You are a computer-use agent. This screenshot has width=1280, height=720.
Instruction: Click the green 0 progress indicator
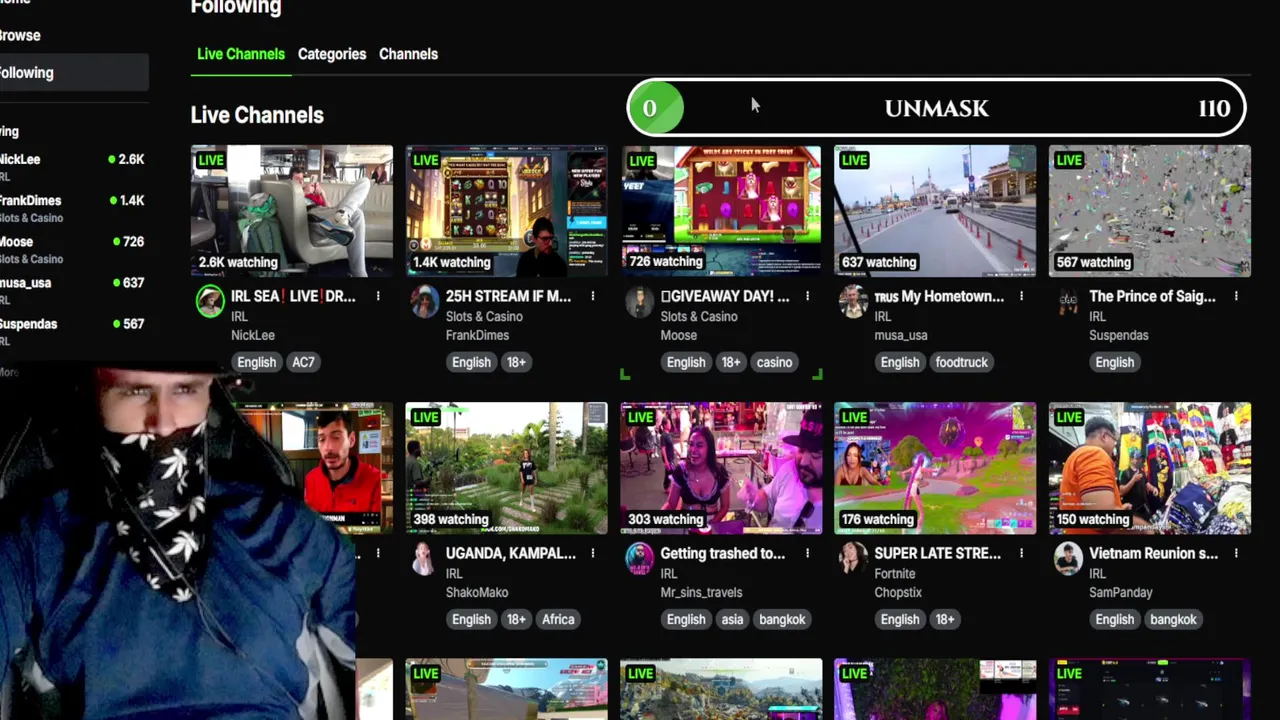tap(655, 108)
